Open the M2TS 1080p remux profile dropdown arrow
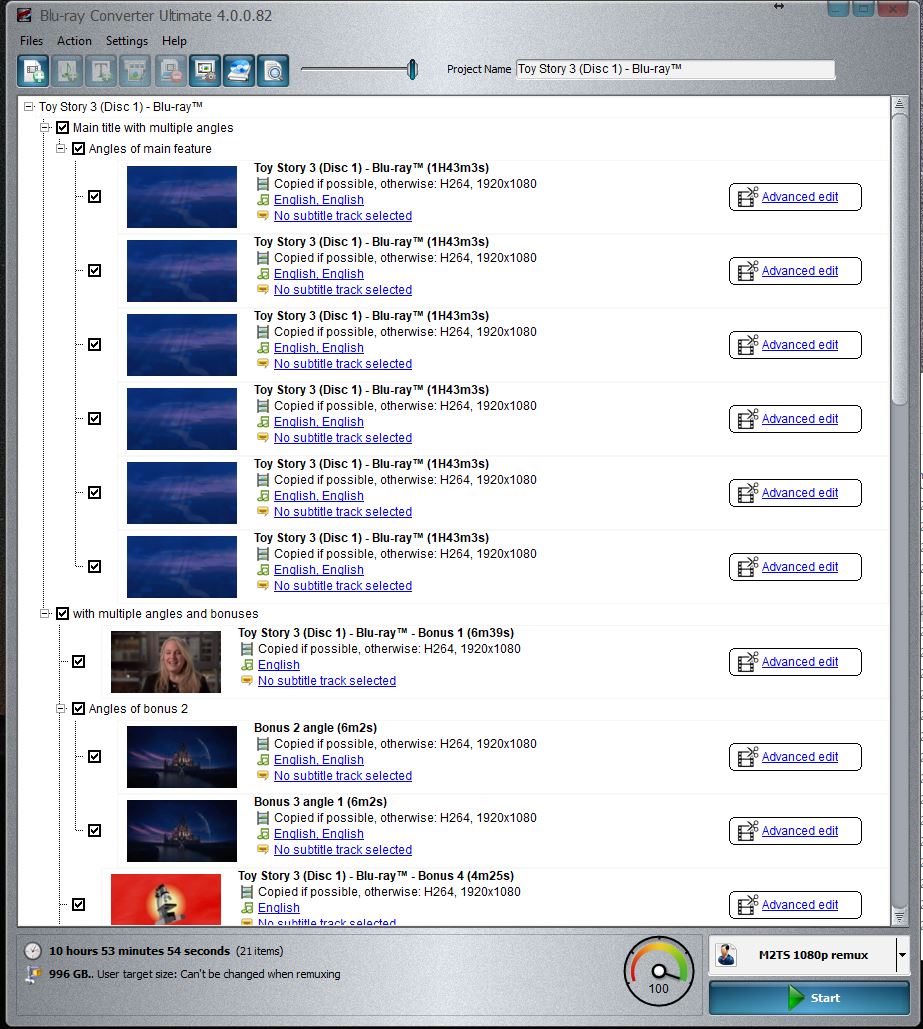This screenshot has height=1029, width=923. click(903, 955)
